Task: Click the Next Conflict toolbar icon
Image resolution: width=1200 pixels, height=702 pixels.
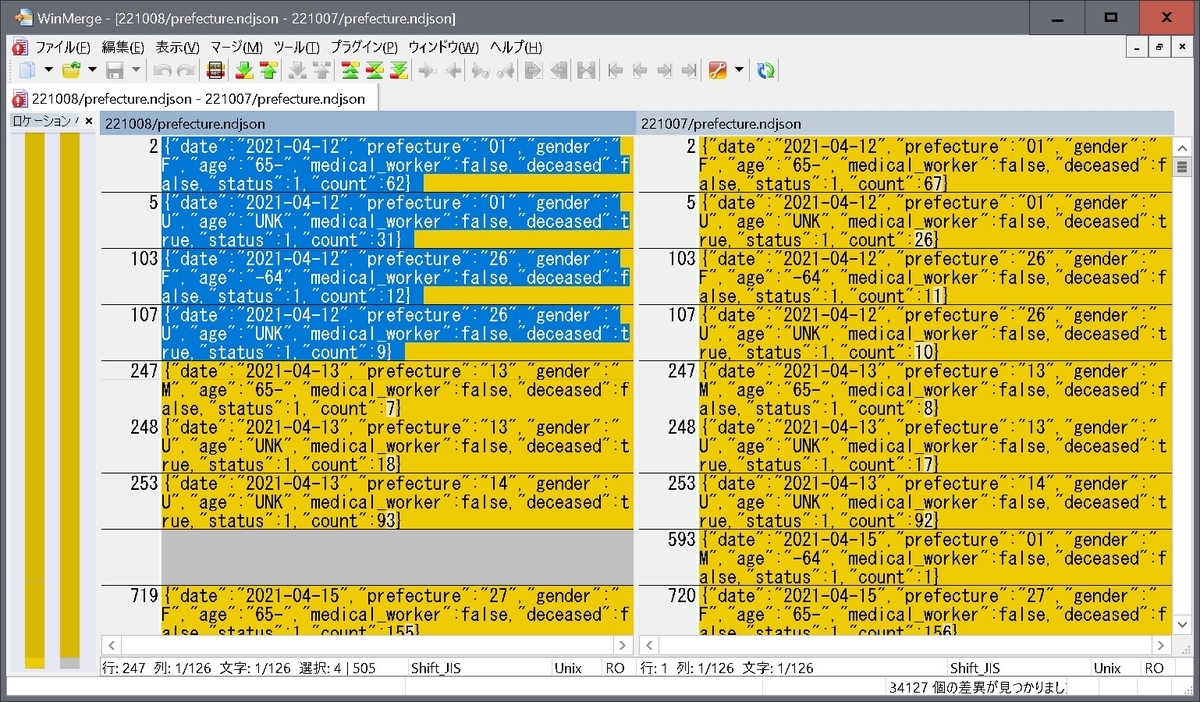Action: click(296, 70)
